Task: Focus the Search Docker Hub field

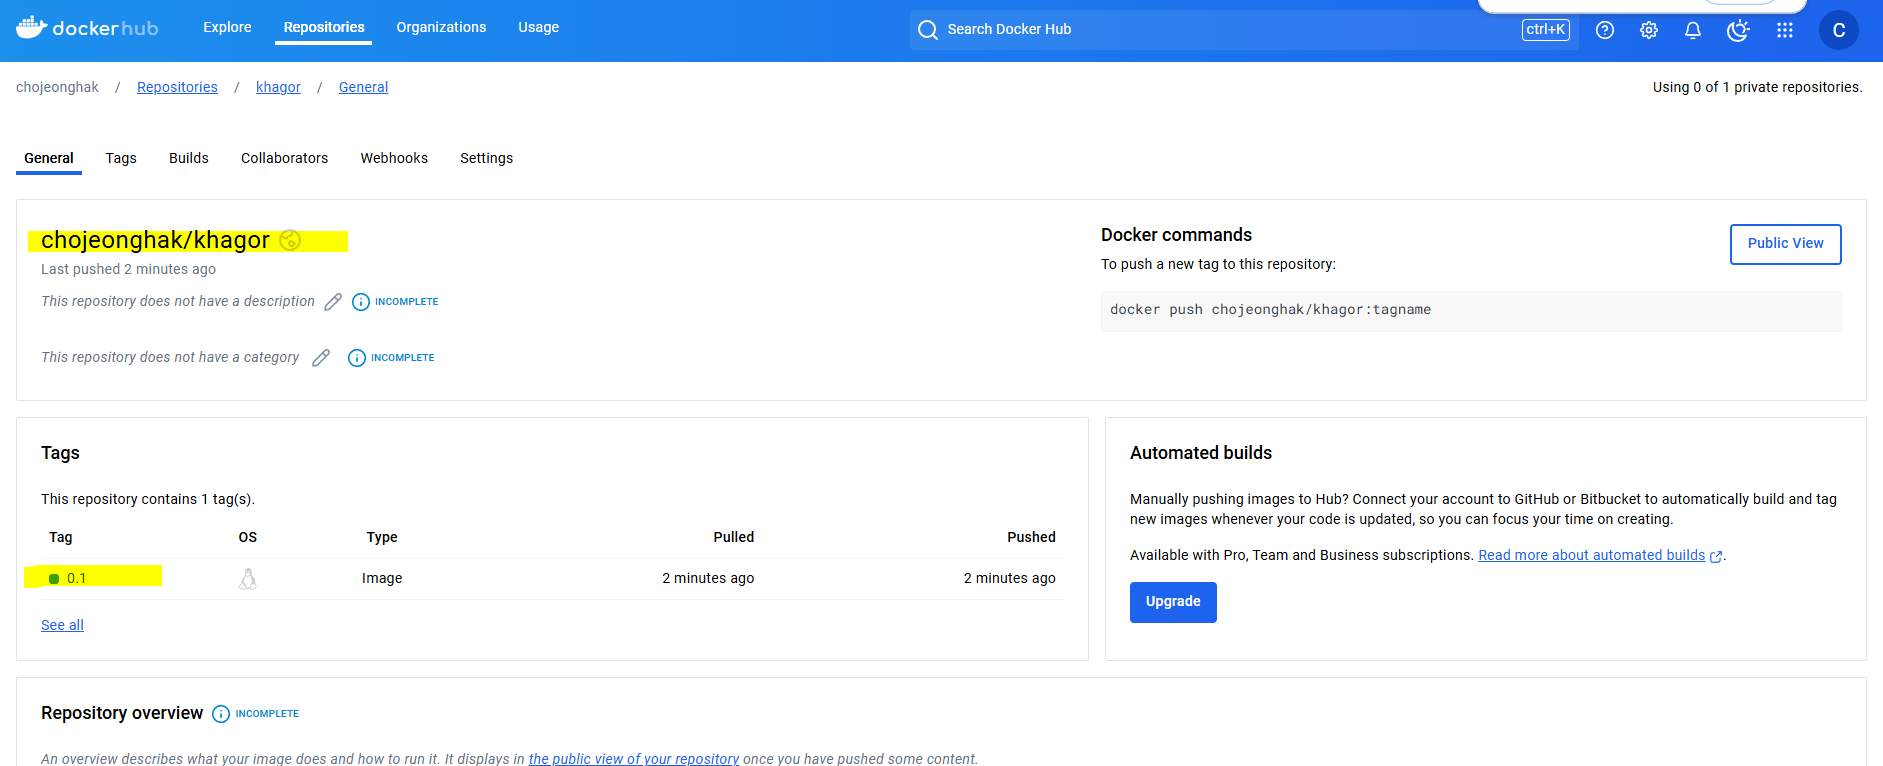Action: (x=1244, y=30)
